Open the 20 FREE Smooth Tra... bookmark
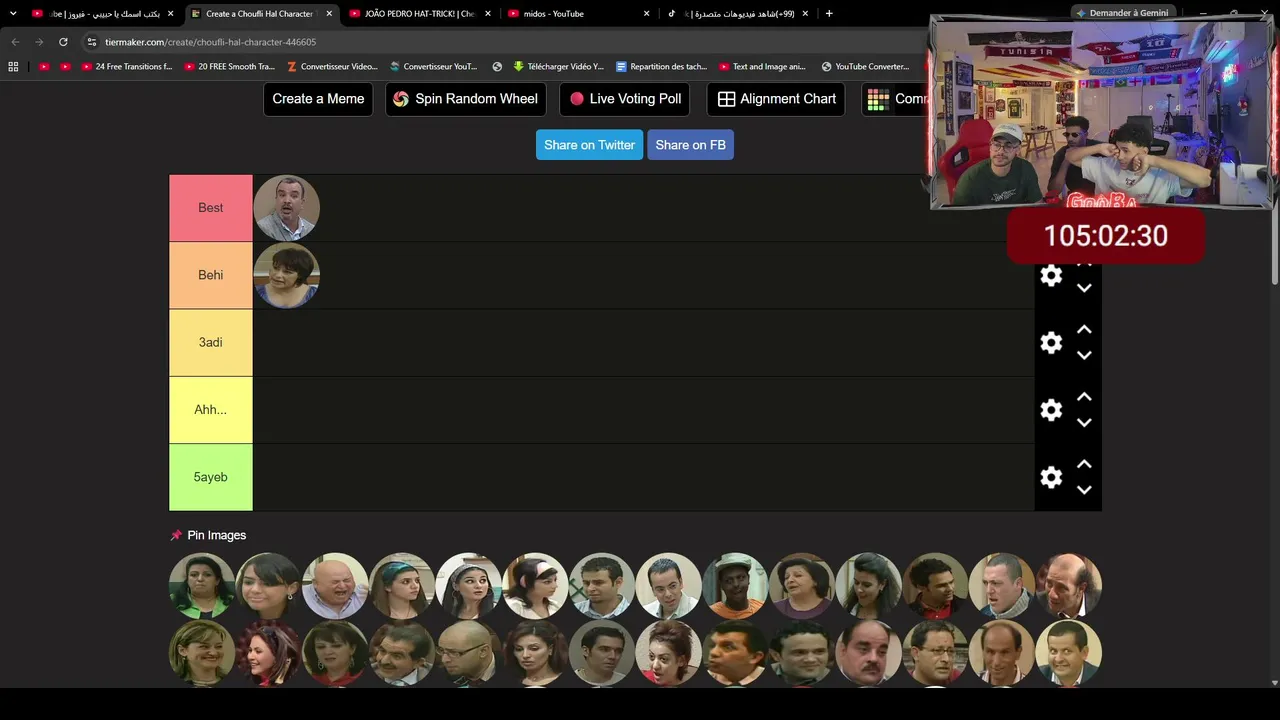Viewport: 1280px width, 720px height. pos(230,67)
